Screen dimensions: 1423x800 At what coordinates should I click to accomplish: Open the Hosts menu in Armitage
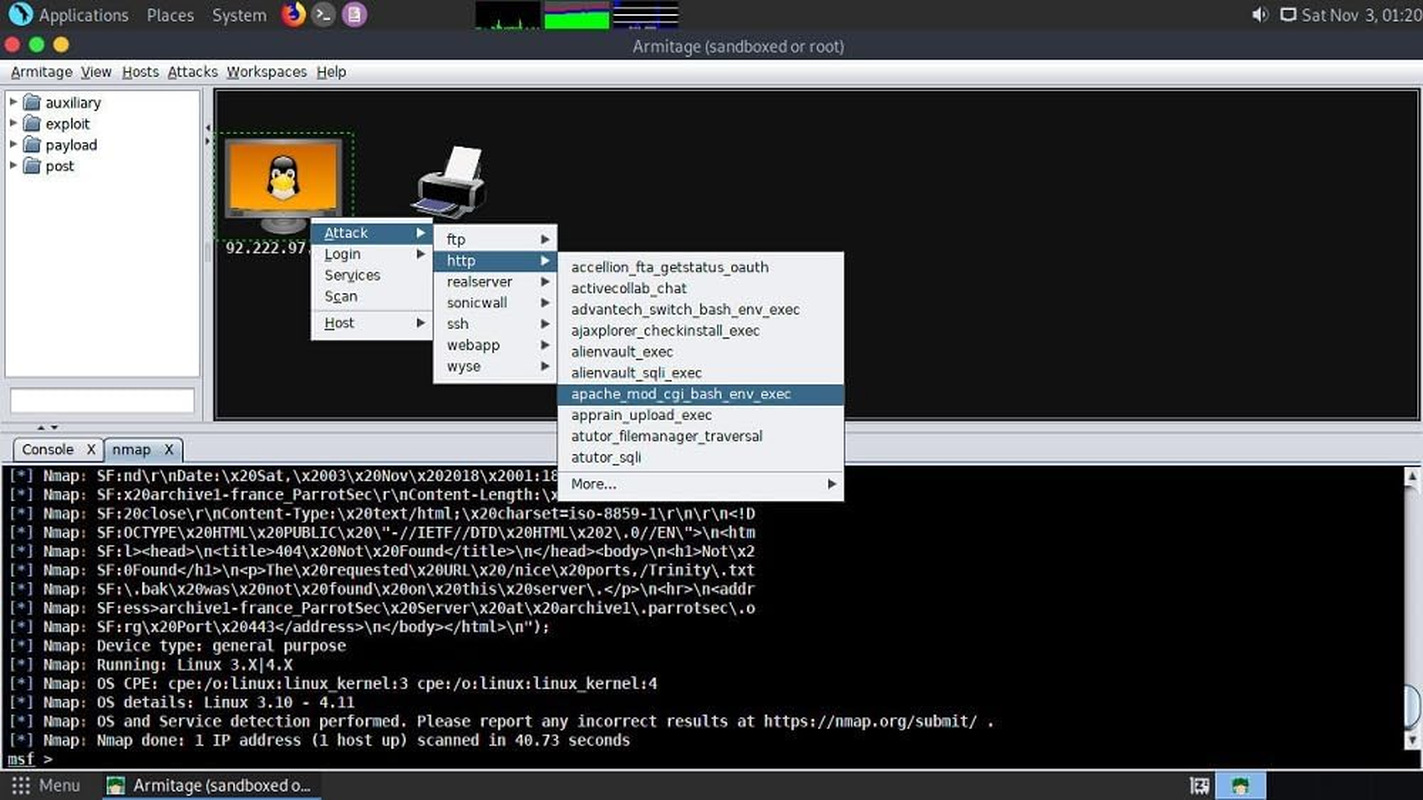tap(140, 71)
